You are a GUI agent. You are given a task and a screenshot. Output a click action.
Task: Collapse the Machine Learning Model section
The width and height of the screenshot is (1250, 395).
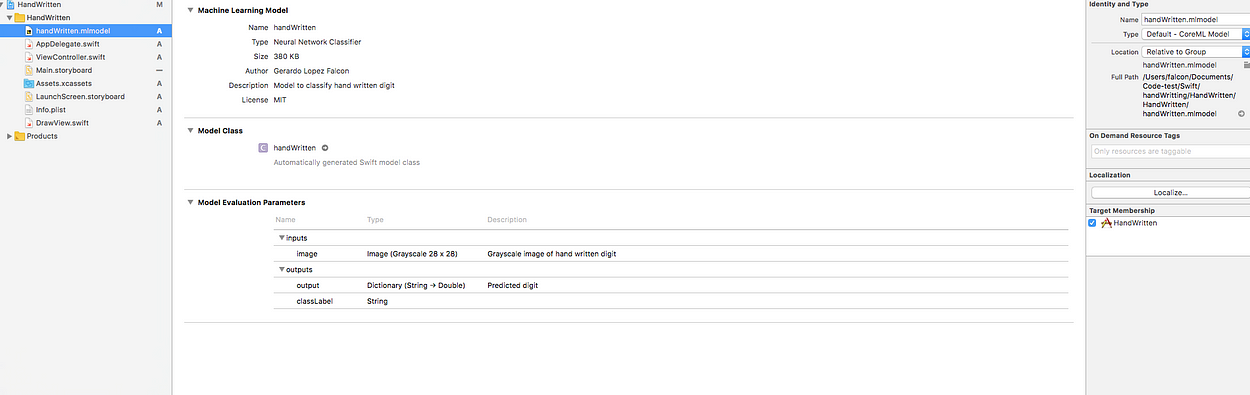click(x=191, y=10)
